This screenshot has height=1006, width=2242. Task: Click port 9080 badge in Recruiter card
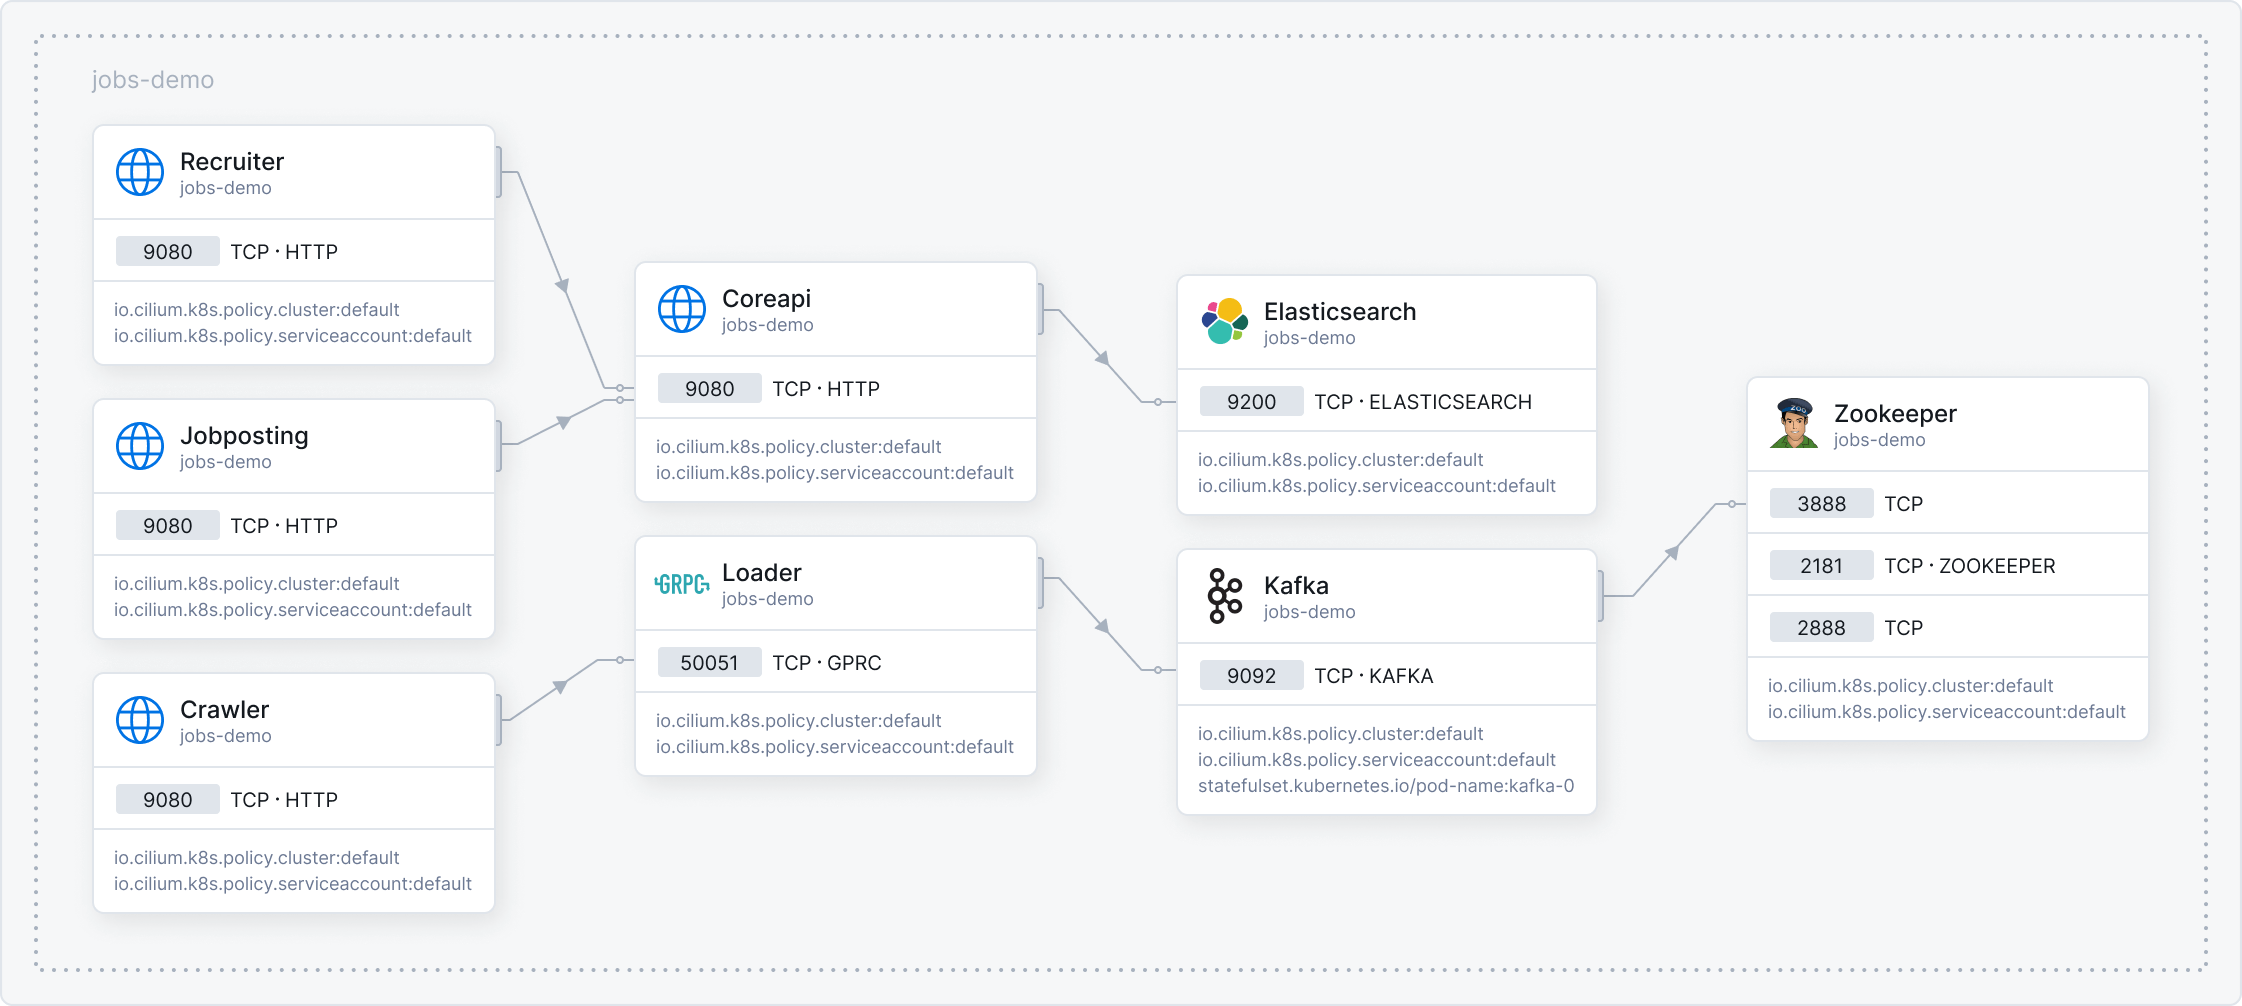click(x=168, y=252)
